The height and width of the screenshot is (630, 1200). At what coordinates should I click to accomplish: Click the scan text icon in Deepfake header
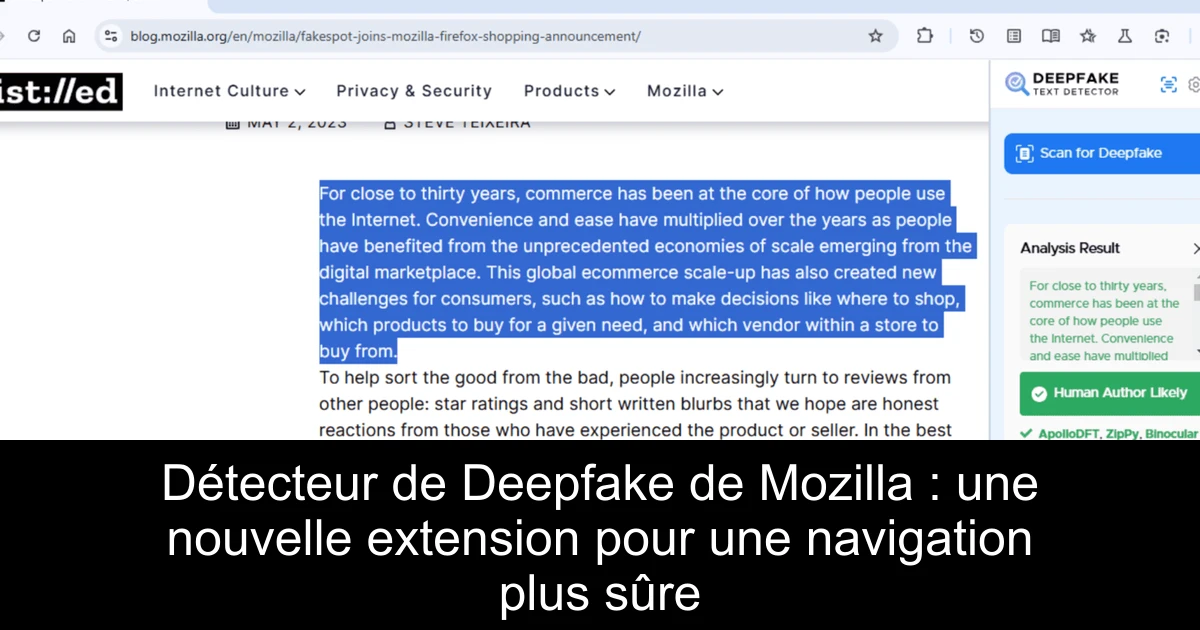click(1168, 85)
